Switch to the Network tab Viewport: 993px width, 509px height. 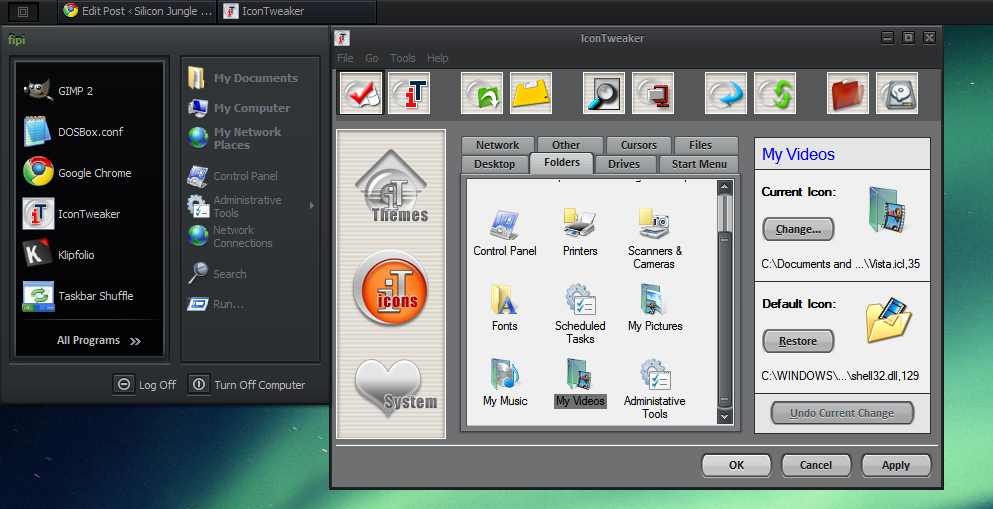pyautogui.click(x=498, y=145)
